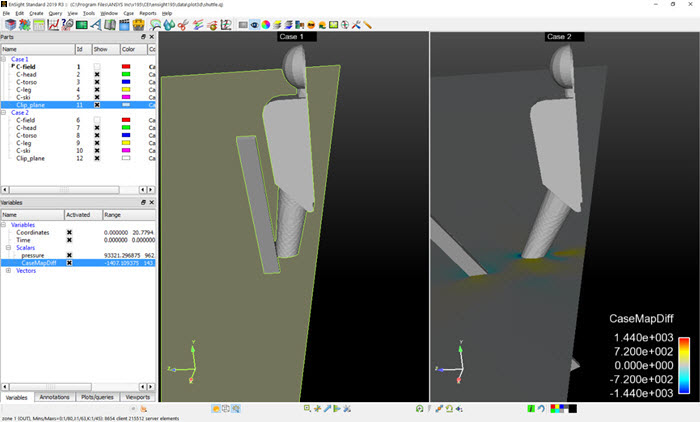Deactivate the pressure scalar variable checkbox
700x422 pixels.
click(x=69, y=255)
